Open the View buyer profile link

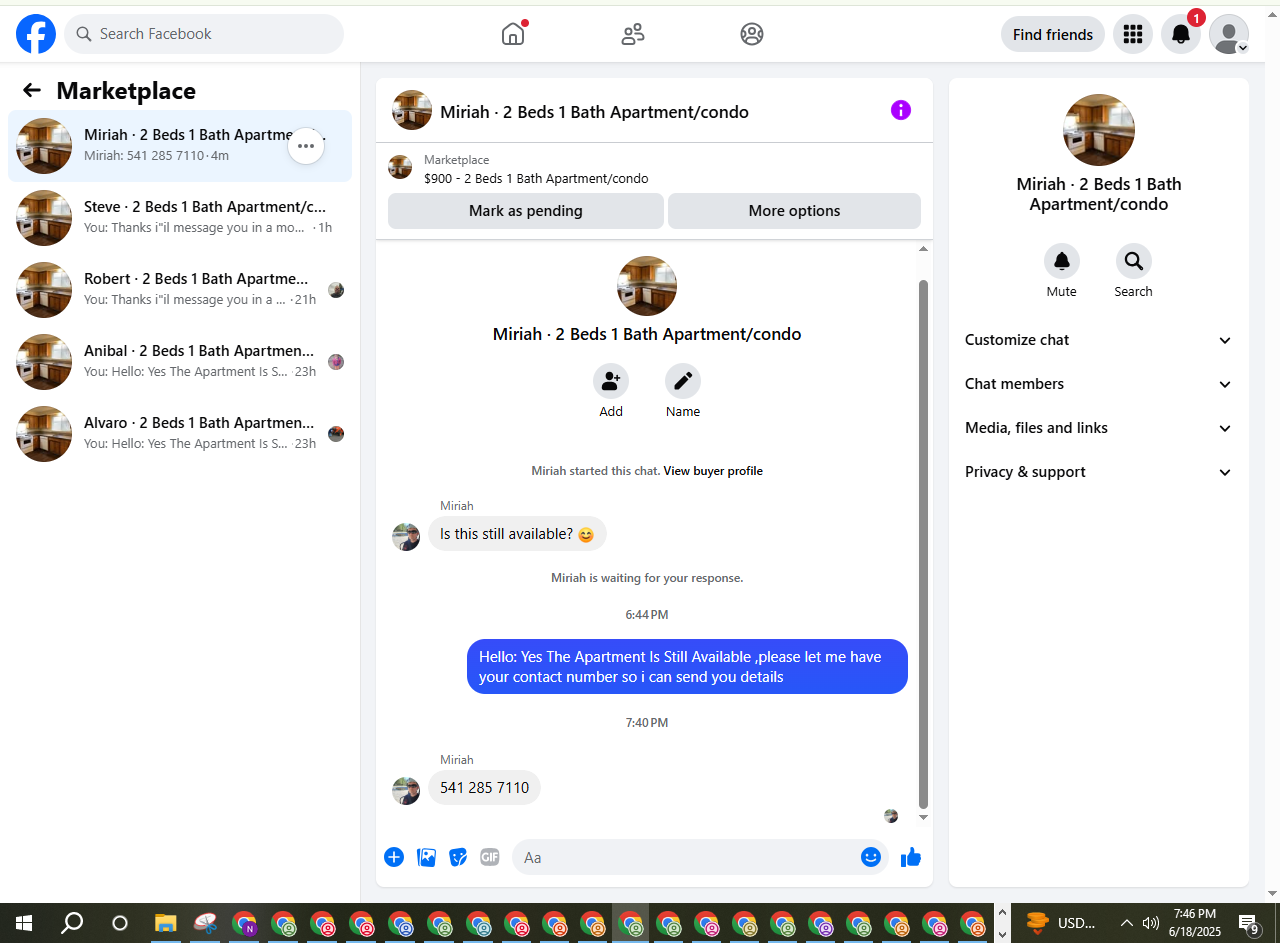[x=713, y=471]
